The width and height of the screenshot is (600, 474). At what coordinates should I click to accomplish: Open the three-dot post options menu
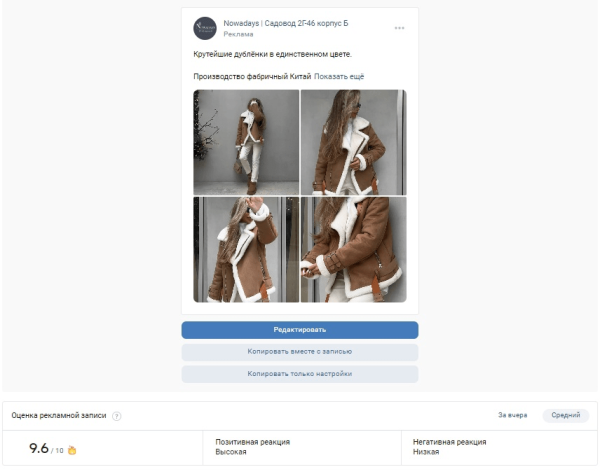(399, 28)
